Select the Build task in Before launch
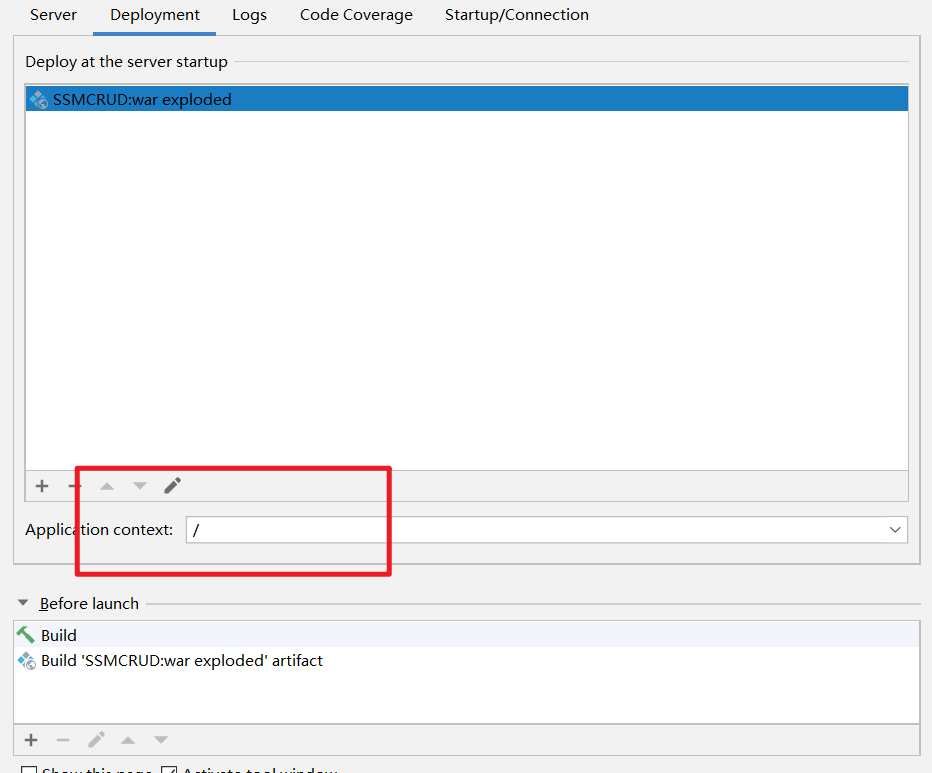This screenshot has width=932, height=773. click(x=58, y=635)
